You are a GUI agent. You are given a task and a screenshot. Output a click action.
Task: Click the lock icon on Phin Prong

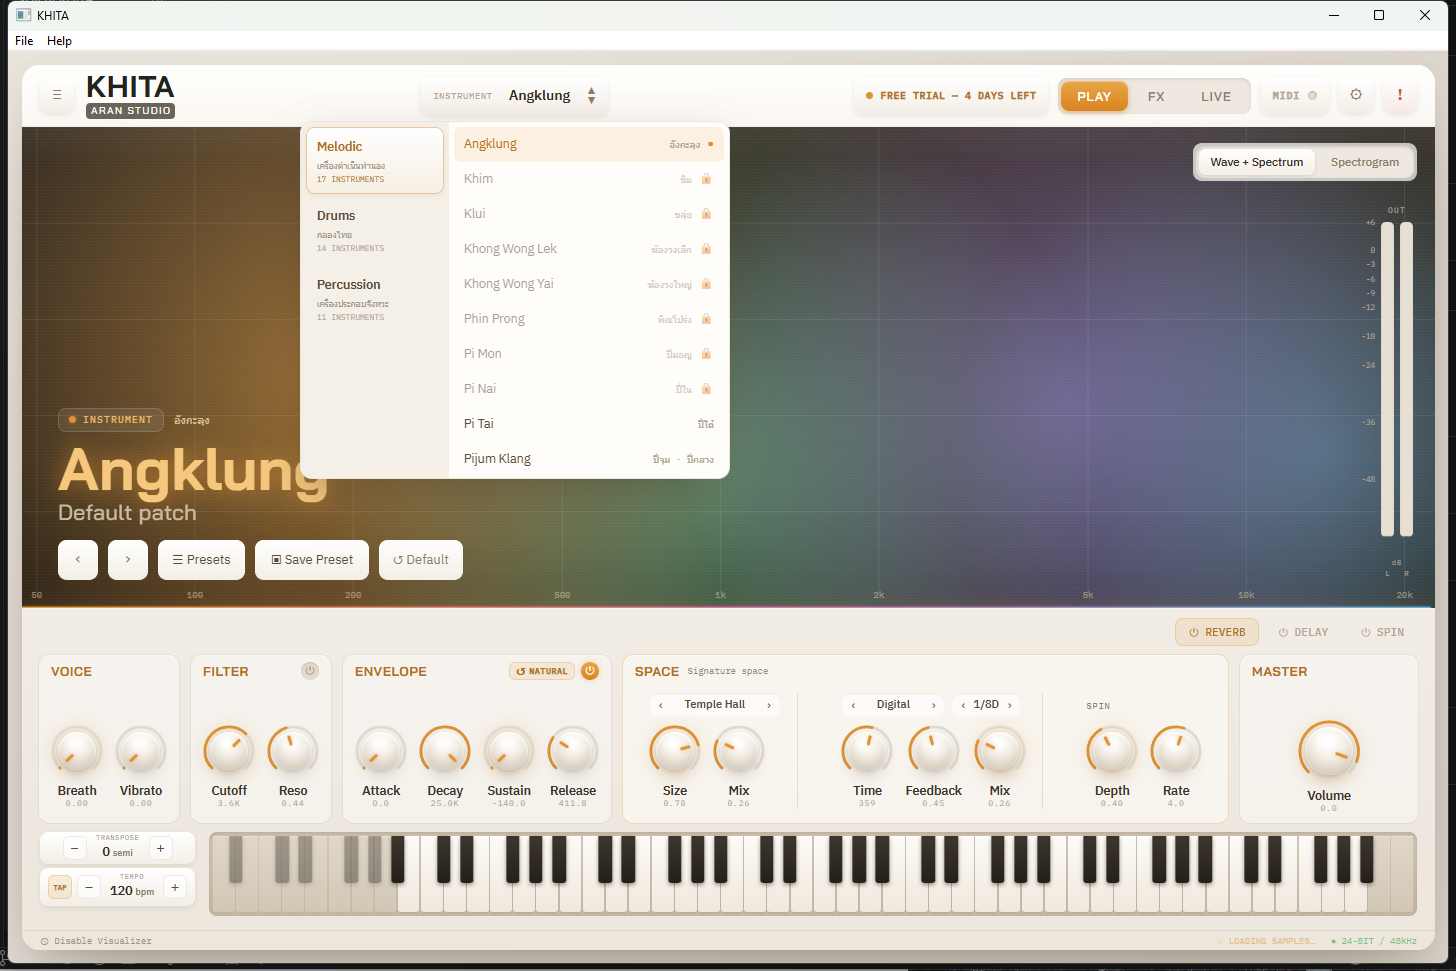706,319
